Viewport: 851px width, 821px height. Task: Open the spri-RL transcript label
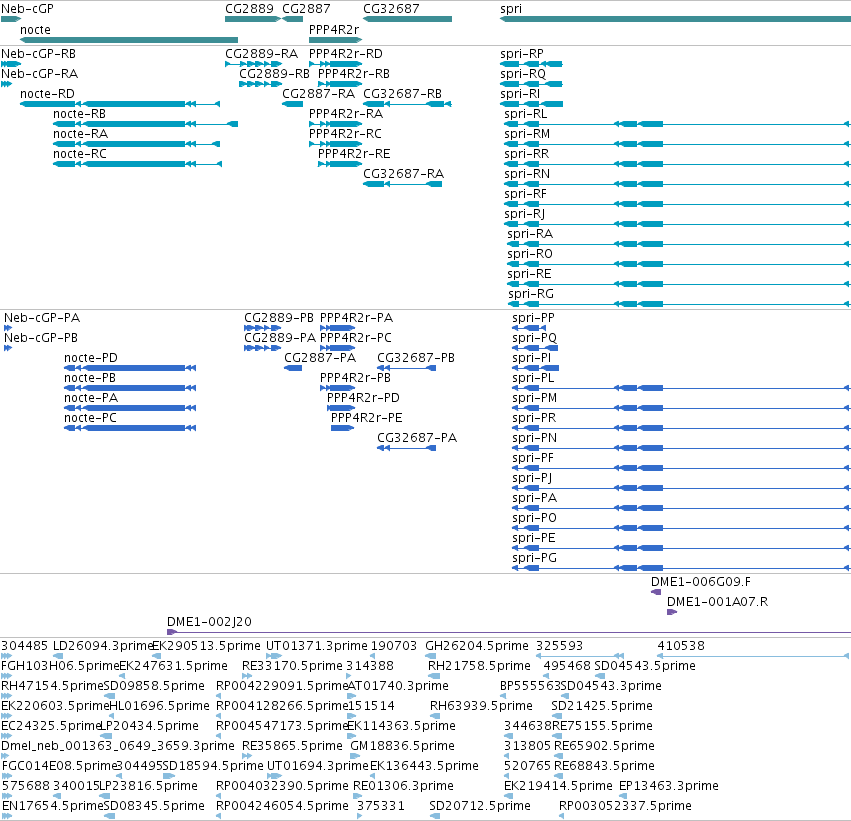coord(525,114)
